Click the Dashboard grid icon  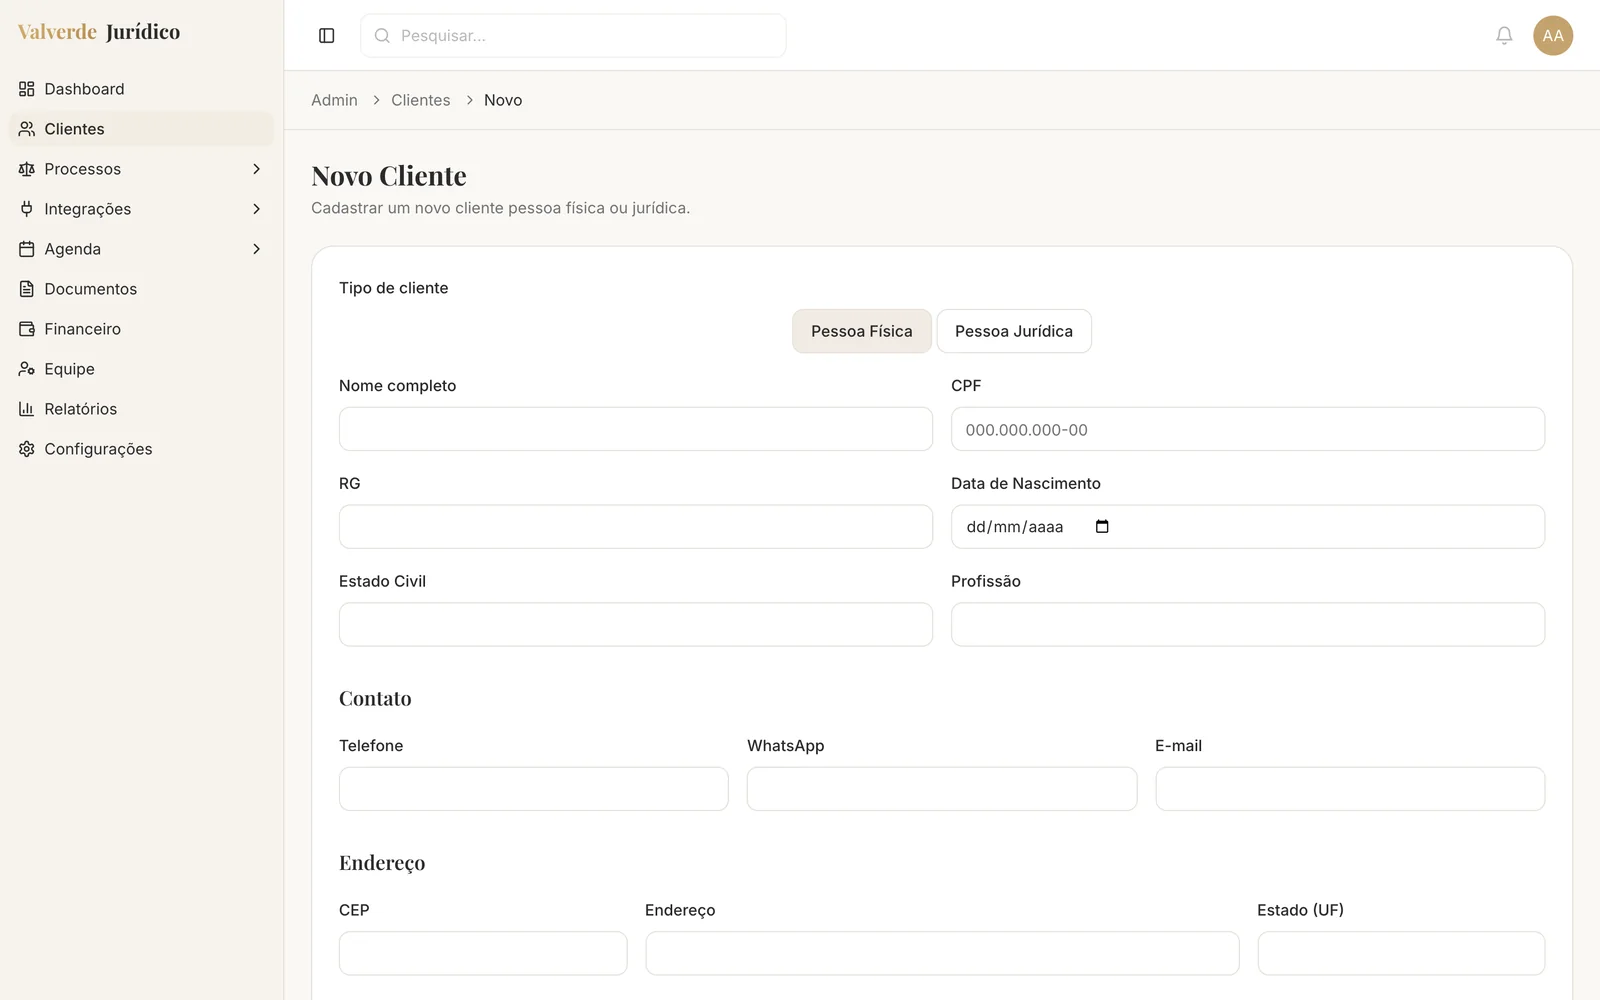coord(27,89)
